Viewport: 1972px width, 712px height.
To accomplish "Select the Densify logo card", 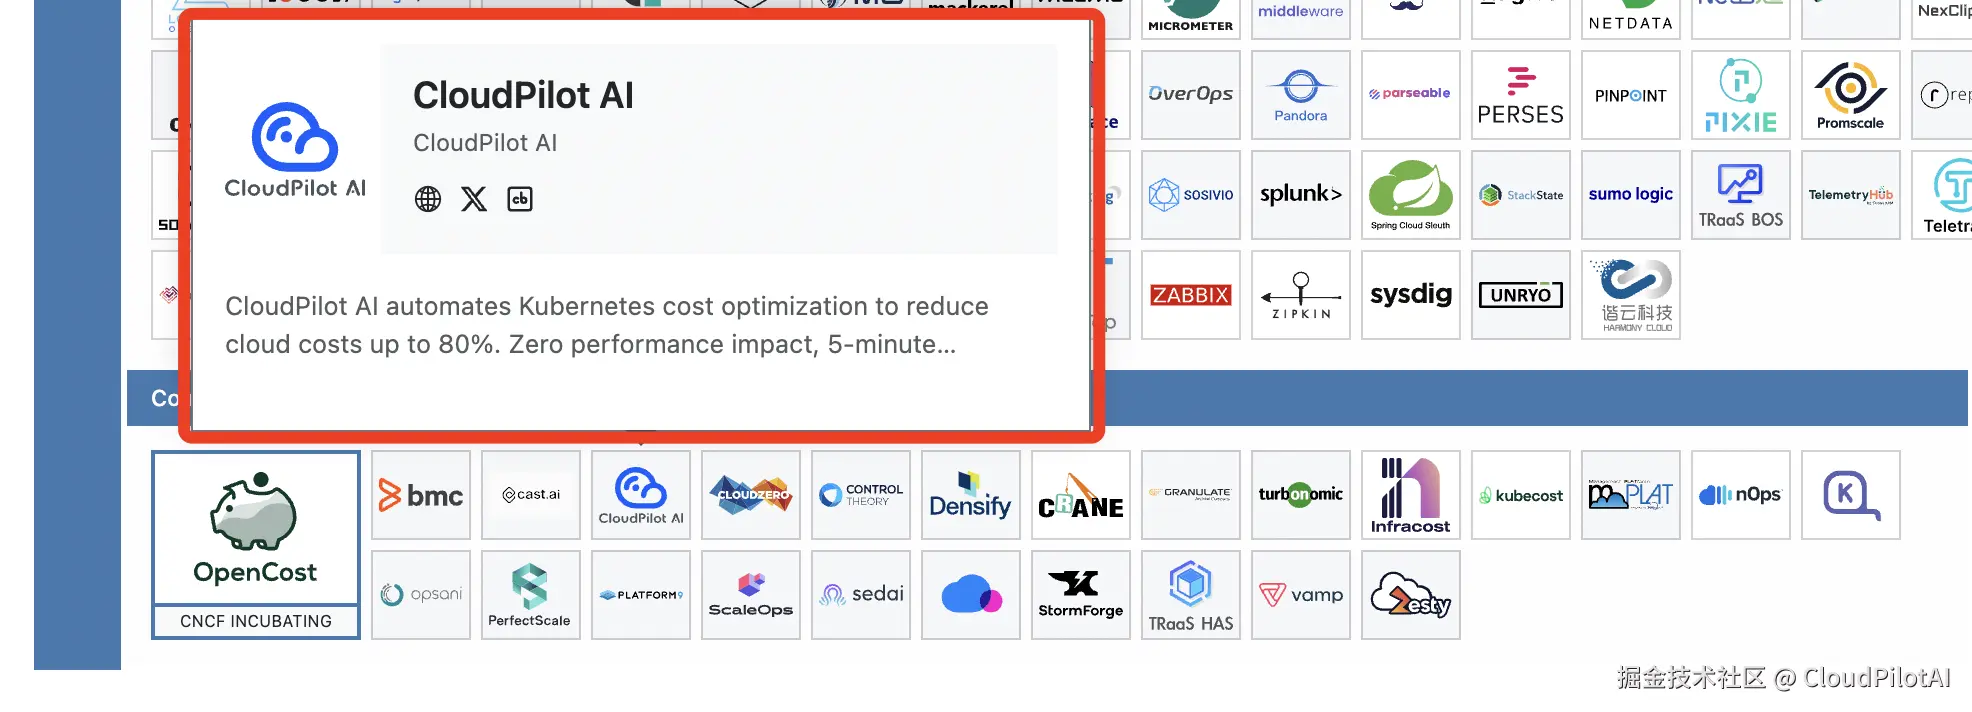I will (x=971, y=495).
